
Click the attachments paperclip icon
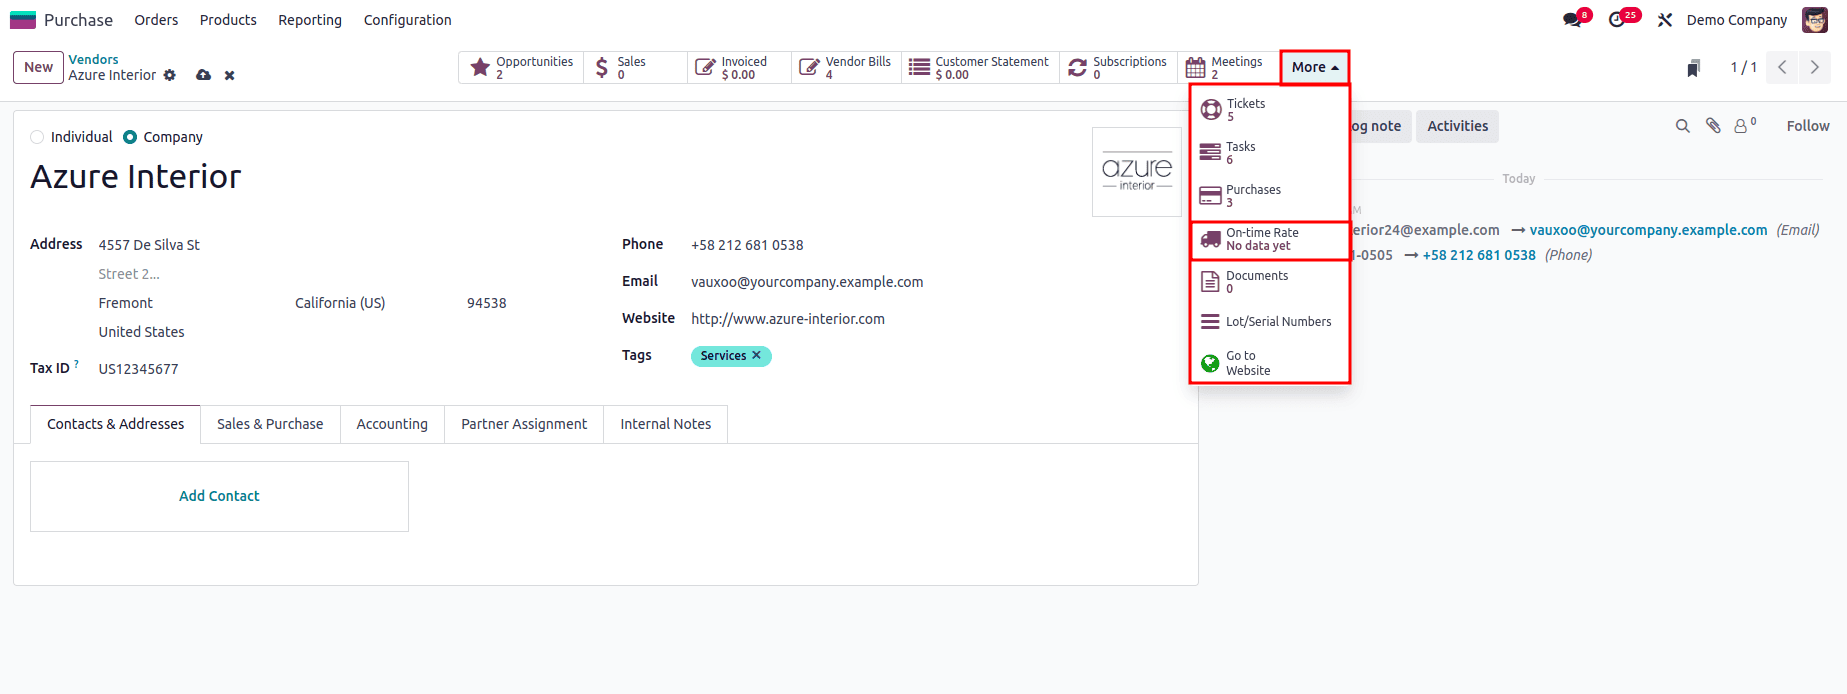(x=1713, y=126)
